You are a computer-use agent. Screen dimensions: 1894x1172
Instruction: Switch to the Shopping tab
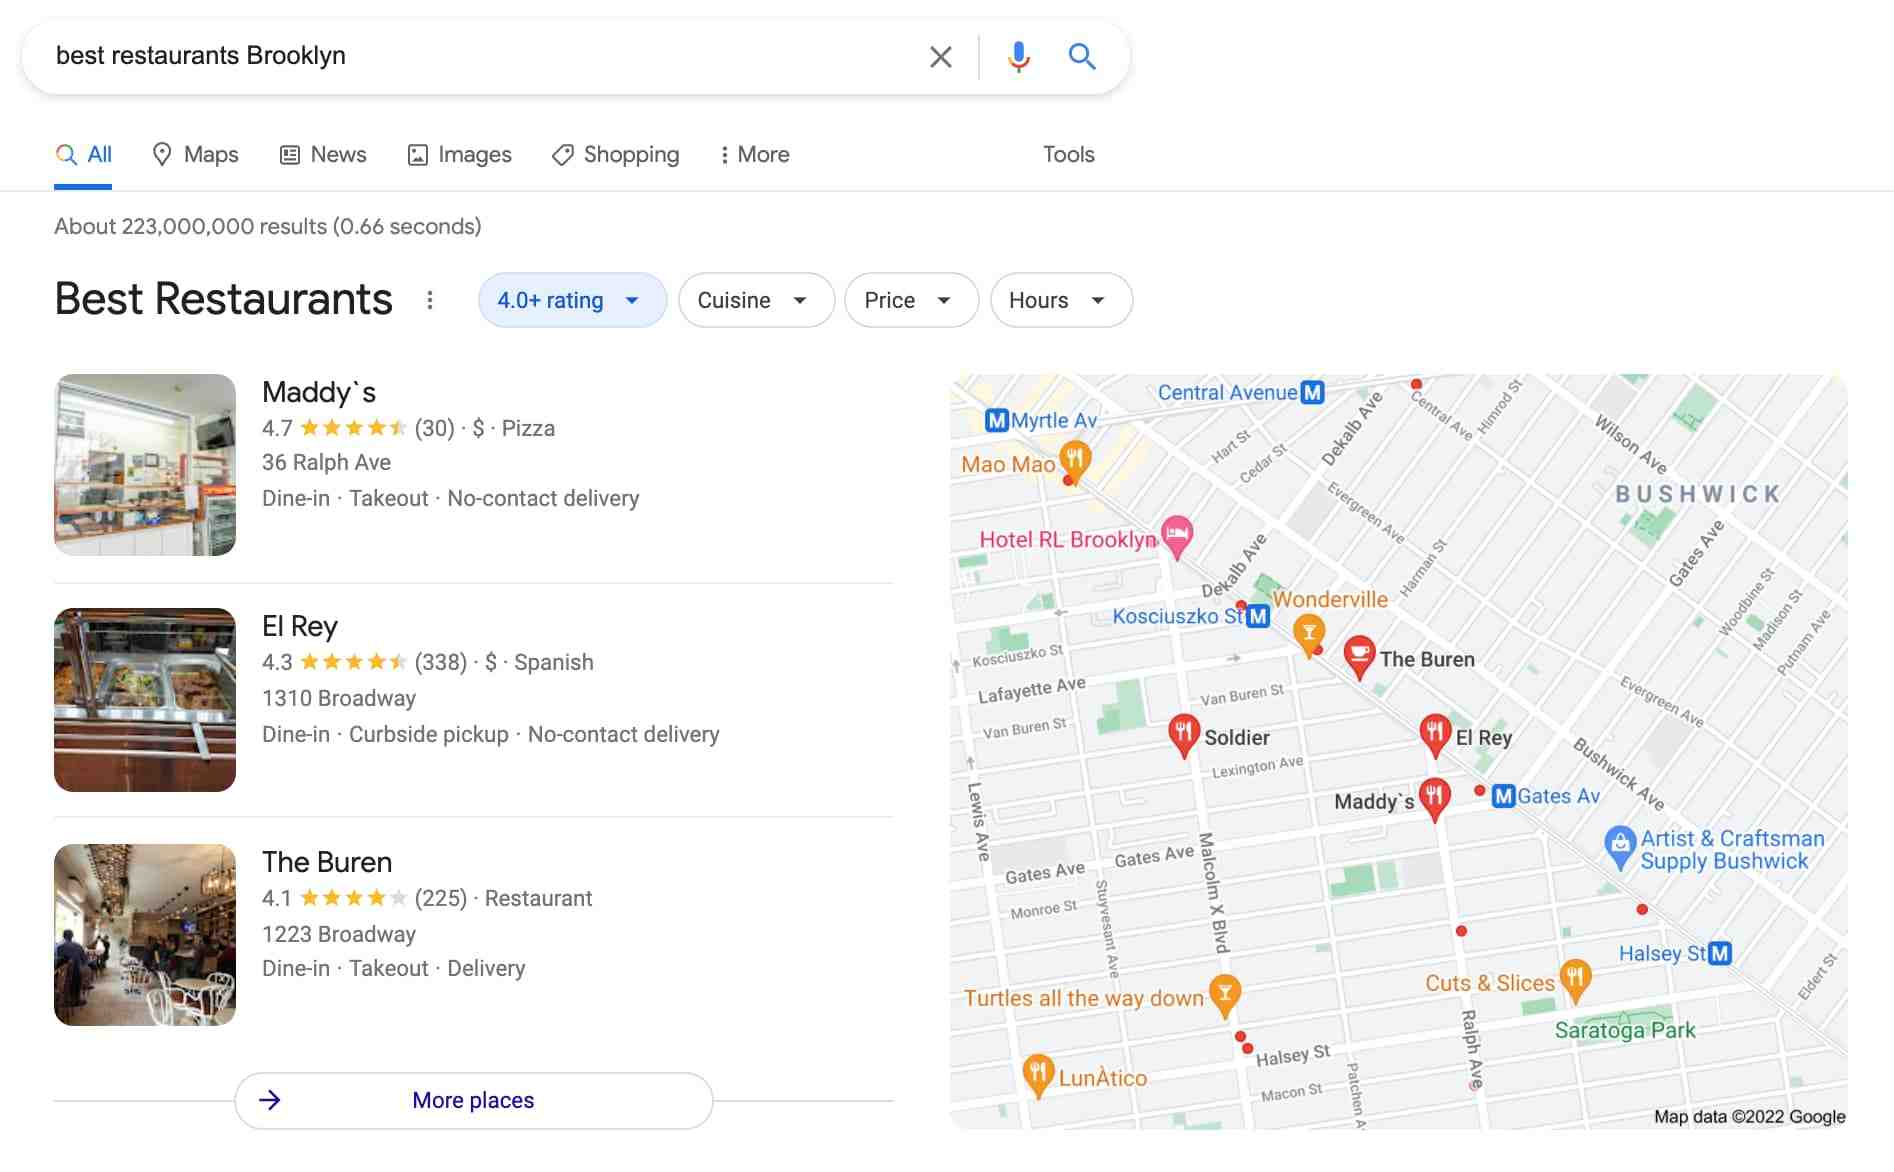coord(615,154)
